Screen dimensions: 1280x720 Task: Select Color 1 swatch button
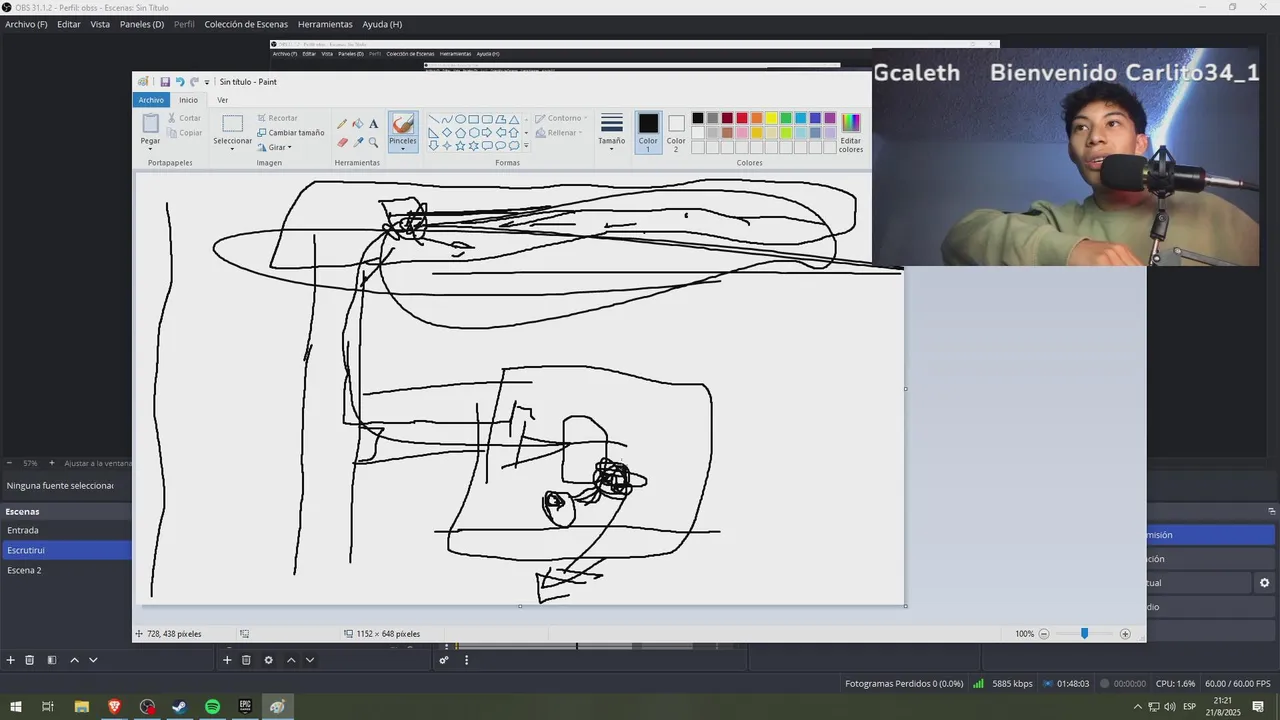click(648, 132)
